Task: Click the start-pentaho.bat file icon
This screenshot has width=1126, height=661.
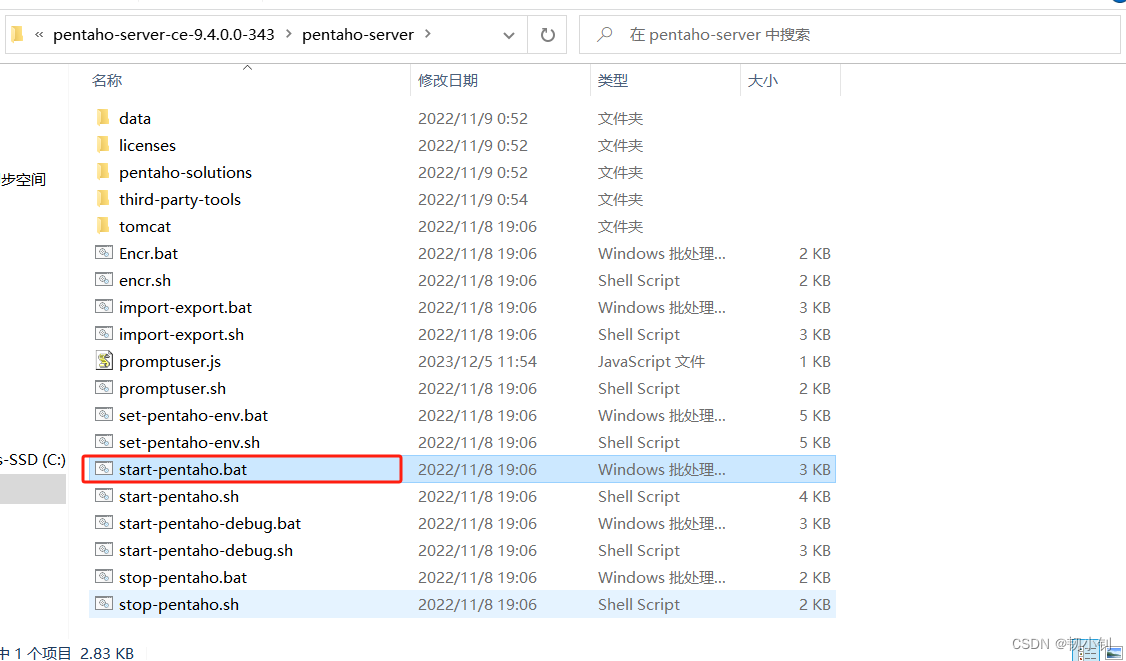Action: tap(104, 469)
